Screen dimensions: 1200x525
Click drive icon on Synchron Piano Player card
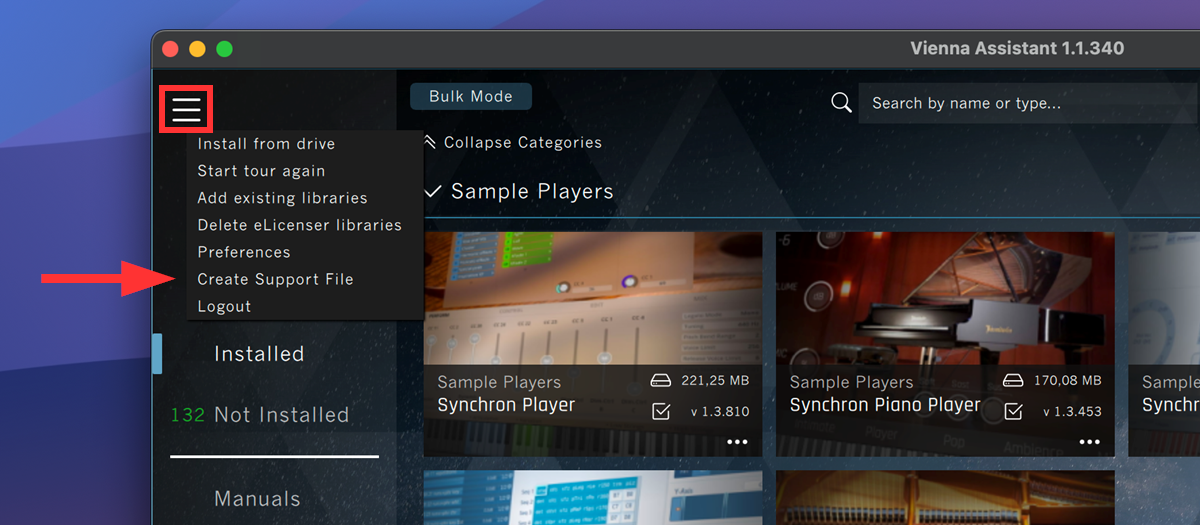pyautogui.click(x=1013, y=380)
